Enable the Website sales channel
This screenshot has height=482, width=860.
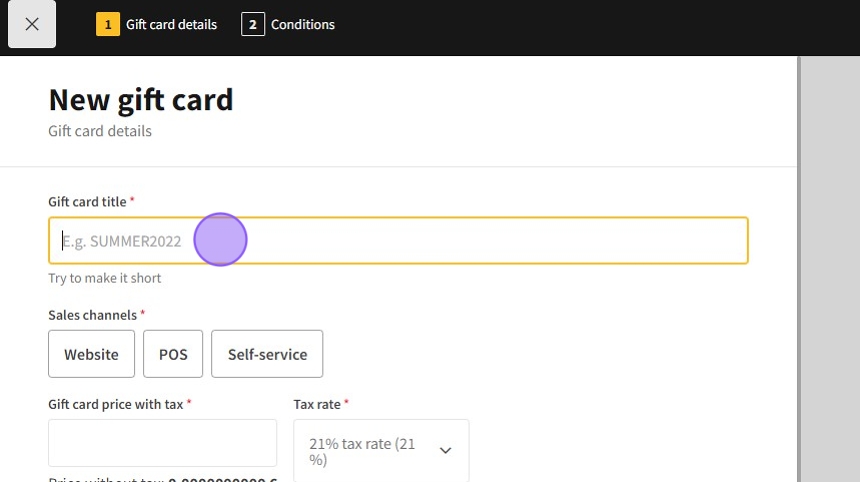click(91, 354)
